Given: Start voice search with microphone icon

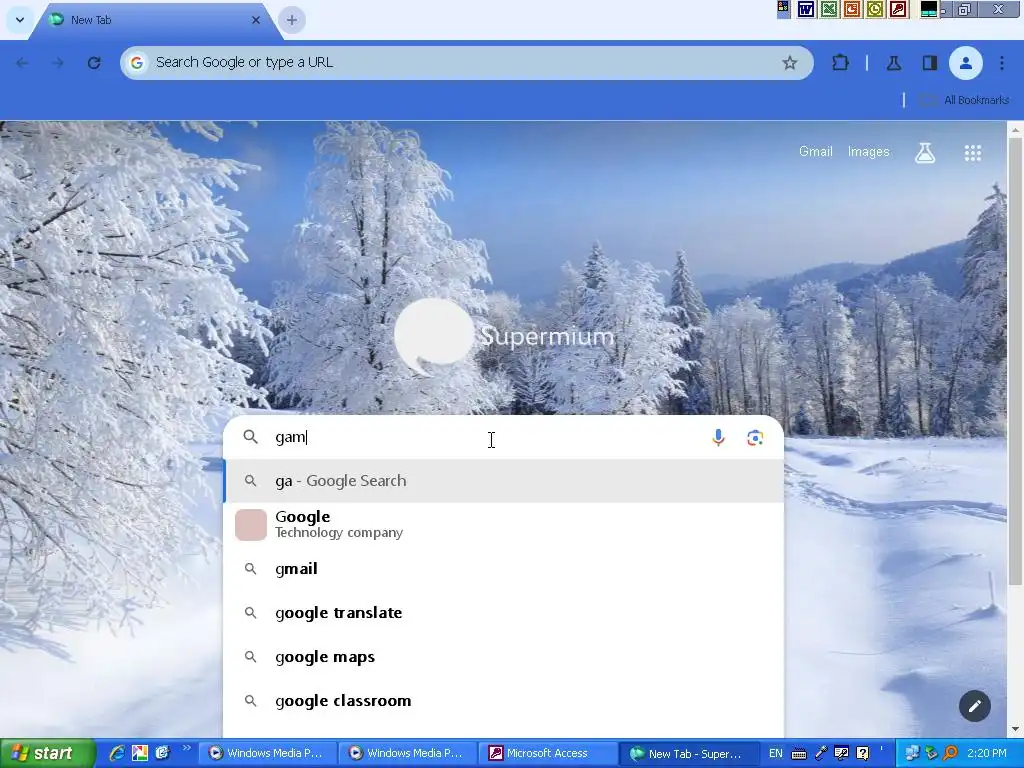Looking at the screenshot, I should (718, 438).
